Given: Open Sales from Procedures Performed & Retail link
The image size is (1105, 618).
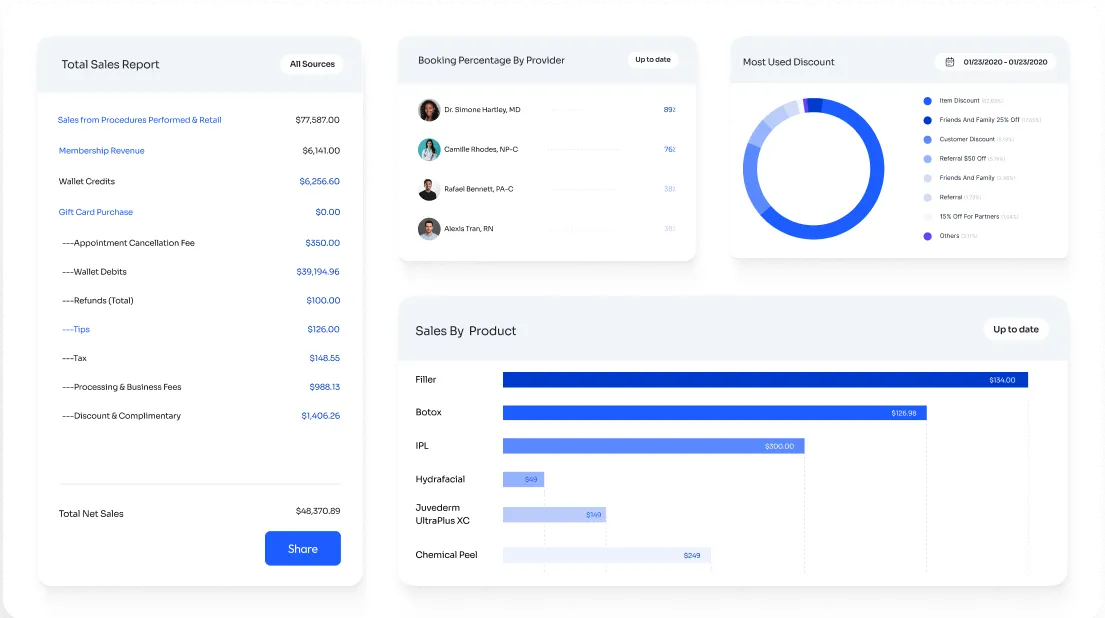Looking at the screenshot, I should coord(140,120).
